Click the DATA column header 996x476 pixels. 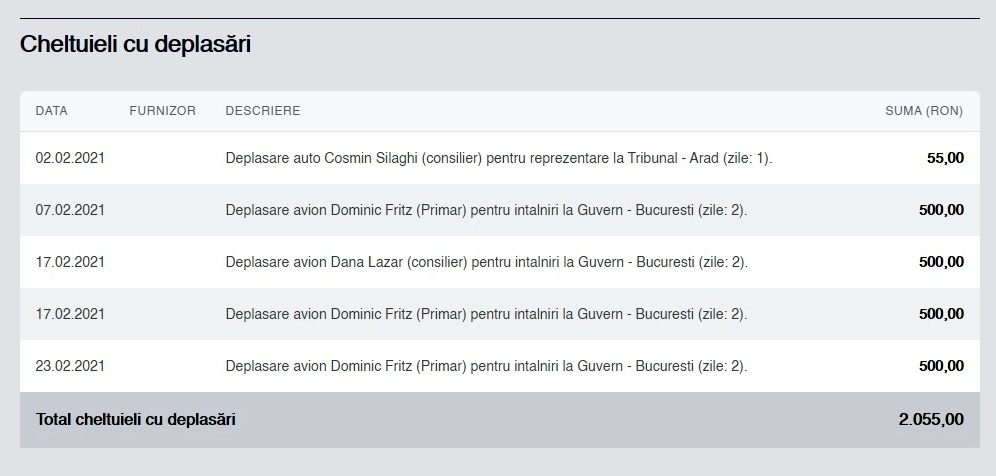pos(52,111)
